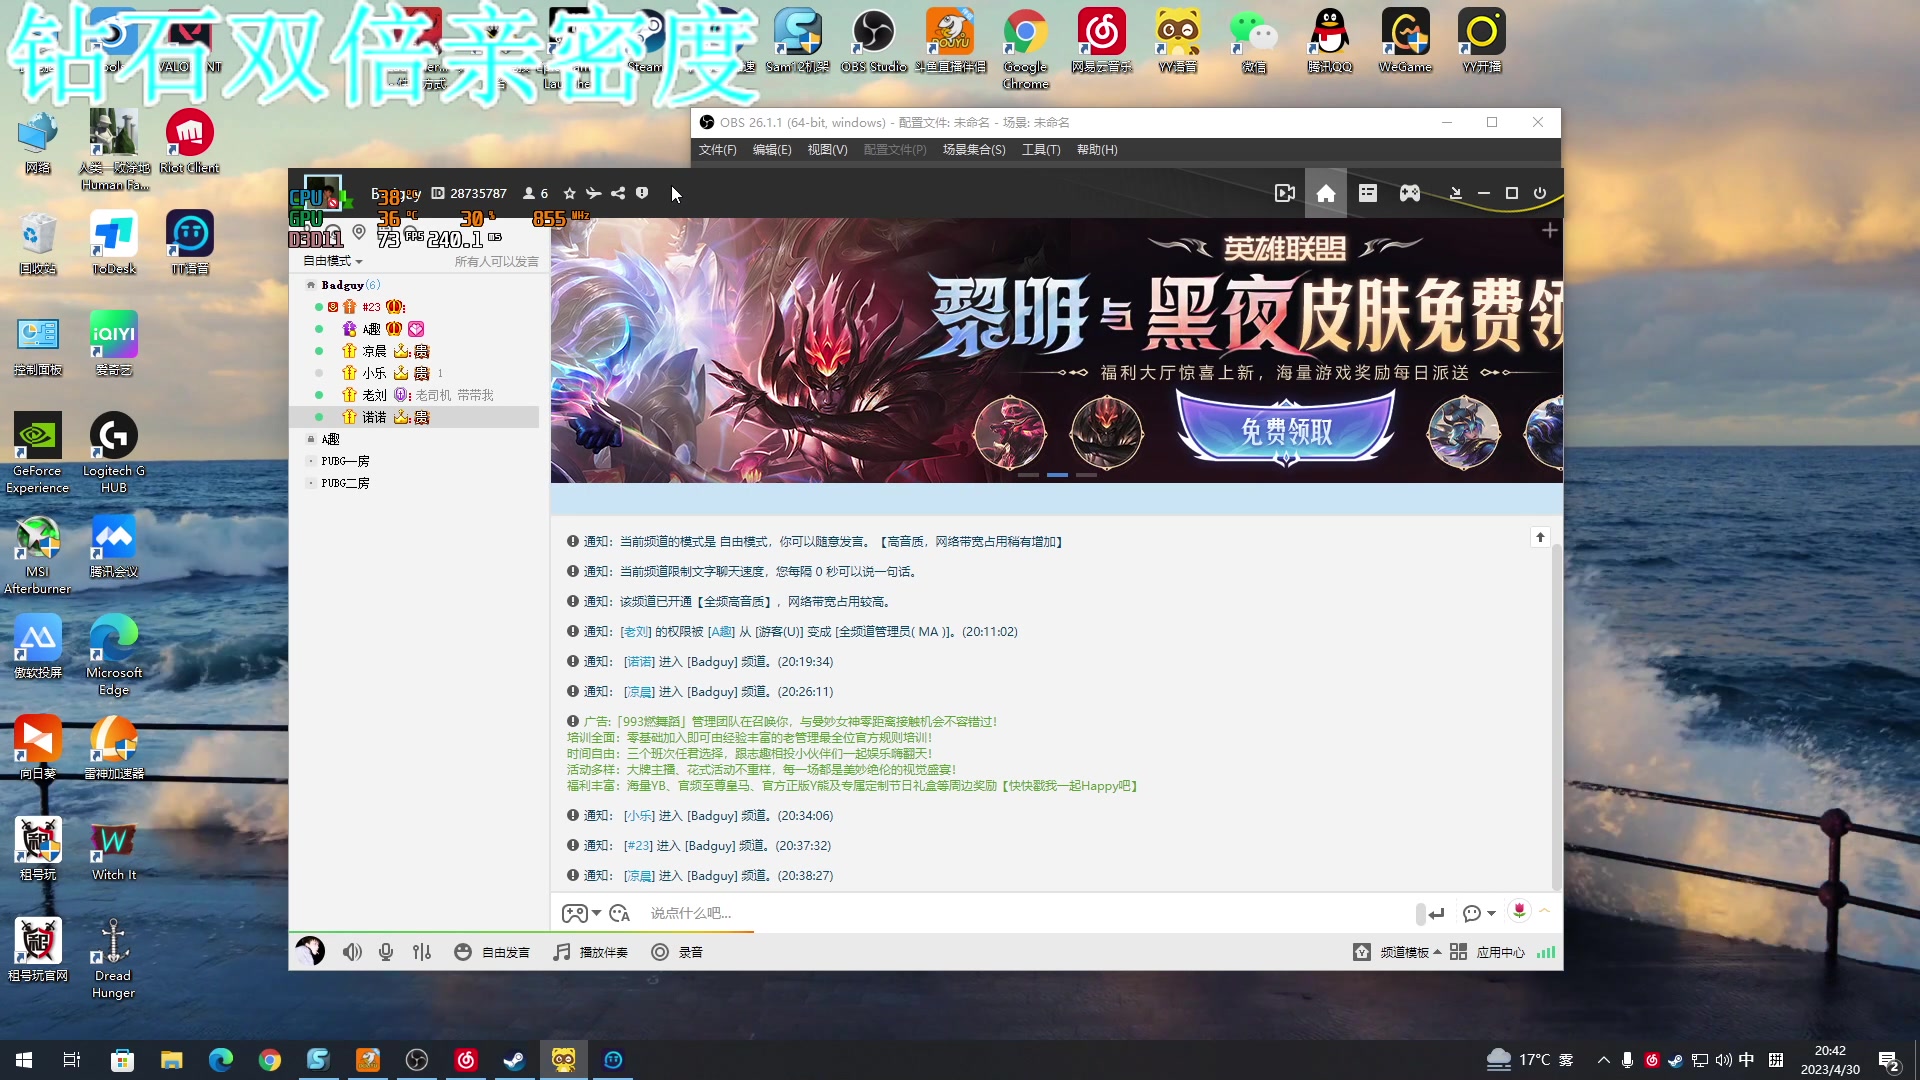Click the plus icon at banner corner
The width and height of the screenshot is (1920, 1080).
tap(1550, 231)
